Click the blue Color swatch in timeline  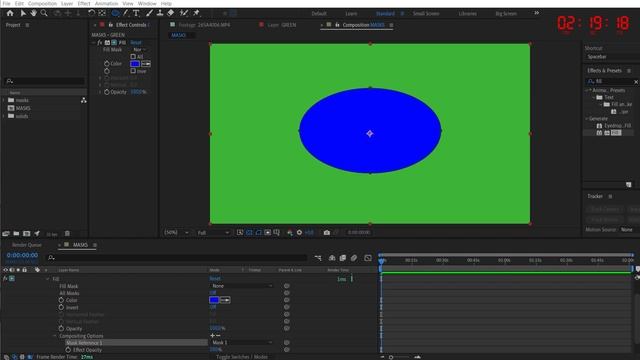(214, 300)
